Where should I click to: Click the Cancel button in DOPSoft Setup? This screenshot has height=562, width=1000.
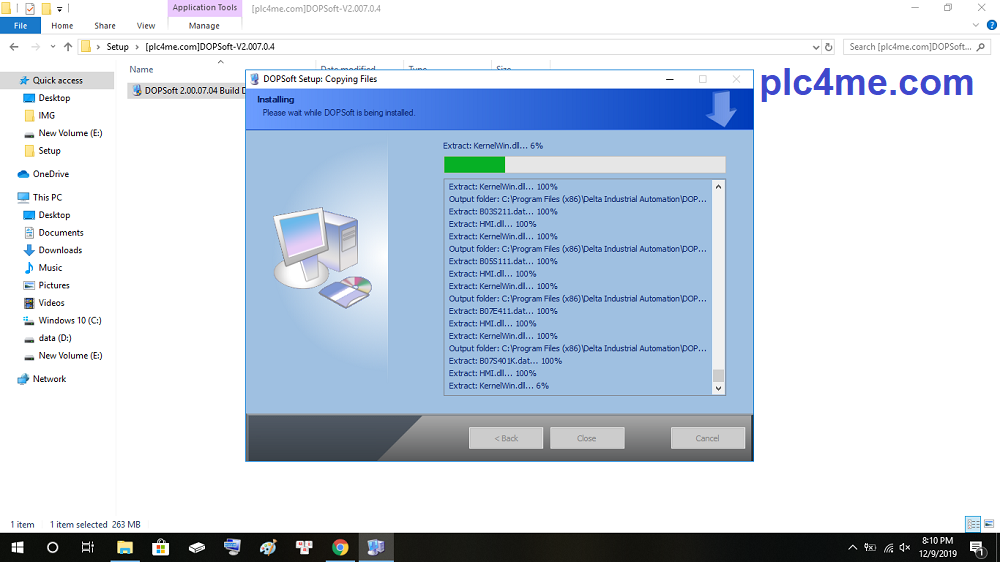coord(707,438)
